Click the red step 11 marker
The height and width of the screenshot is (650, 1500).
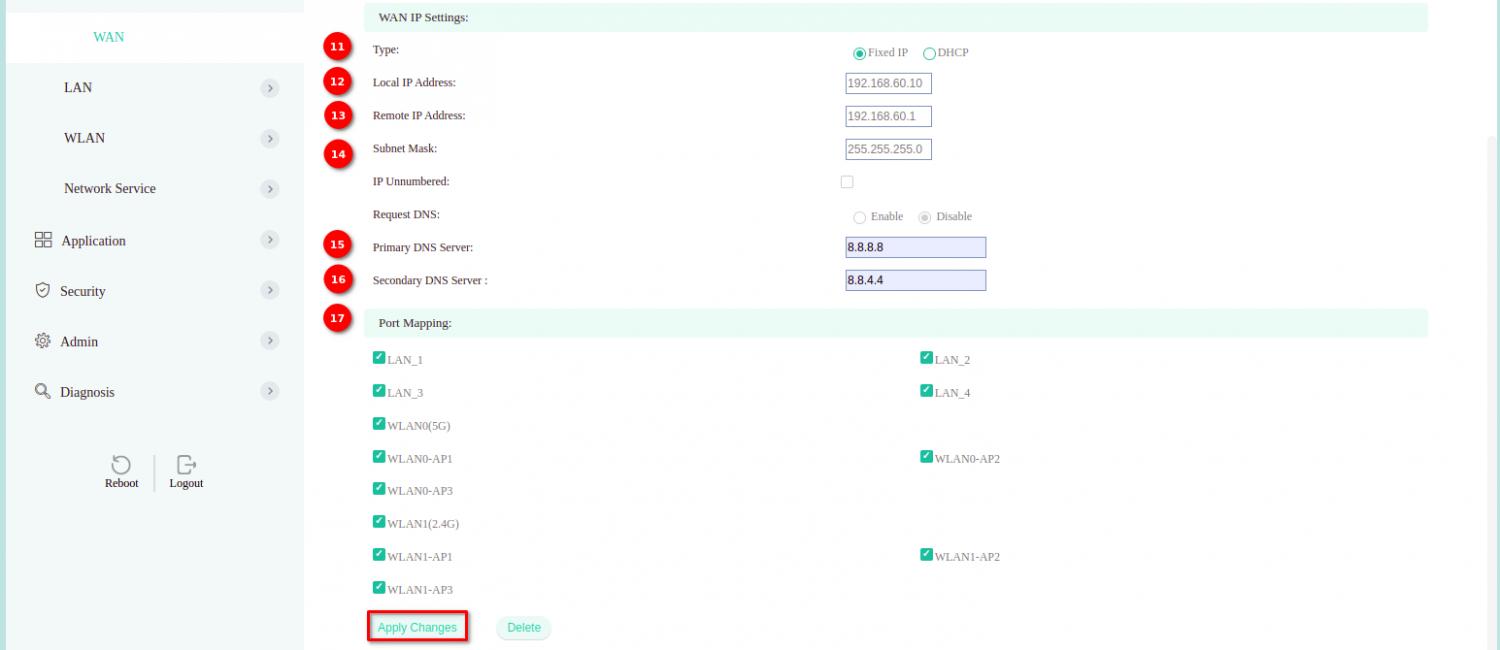(x=338, y=47)
